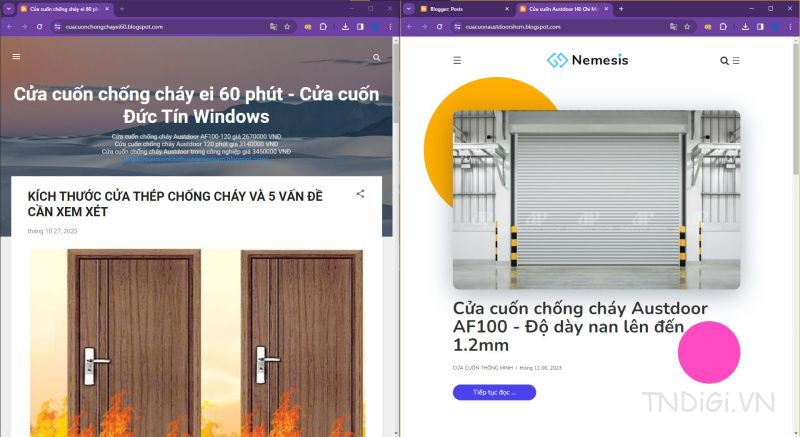Open the tab search dropdown in the right window

[409, 9]
